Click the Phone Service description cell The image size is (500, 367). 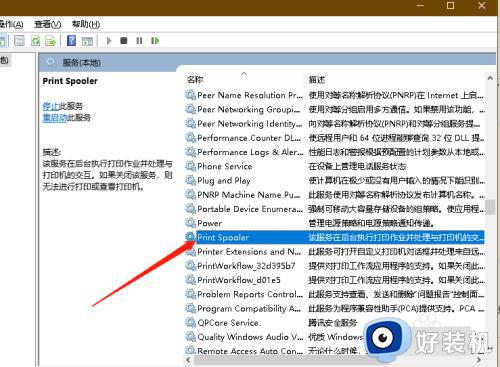[x=357, y=166]
